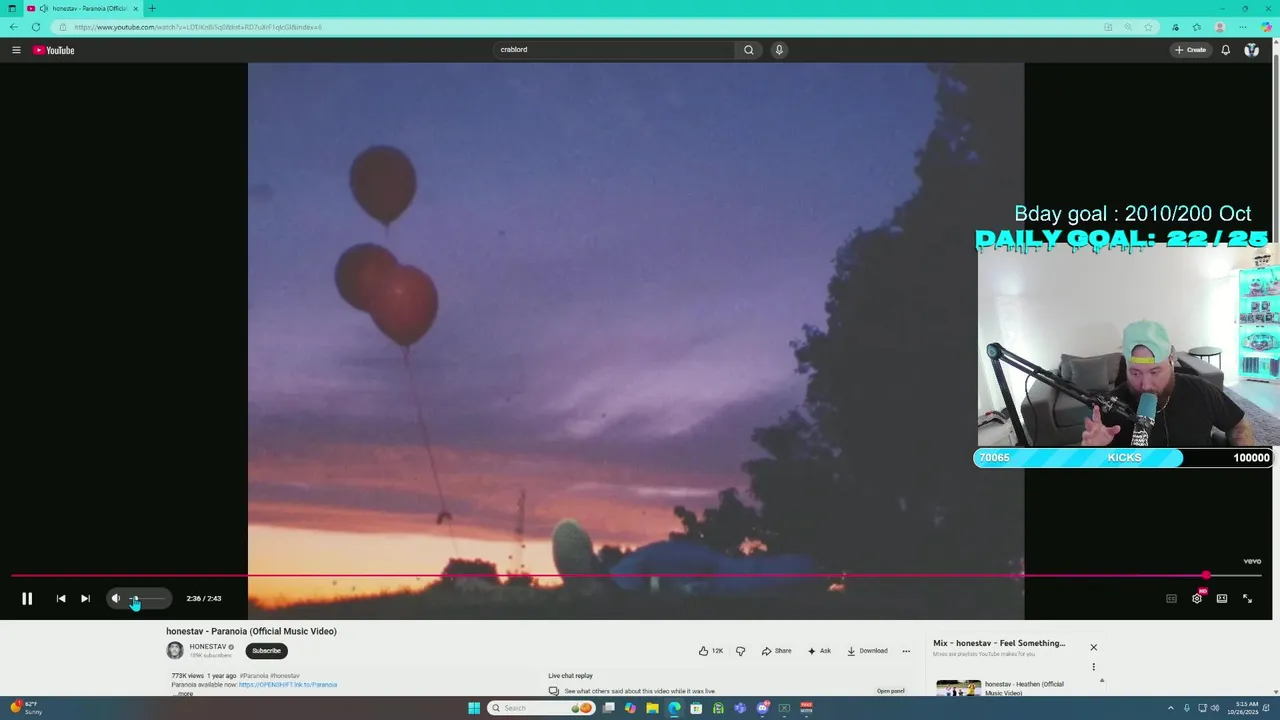Open File Explorer from taskbar

(652, 708)
